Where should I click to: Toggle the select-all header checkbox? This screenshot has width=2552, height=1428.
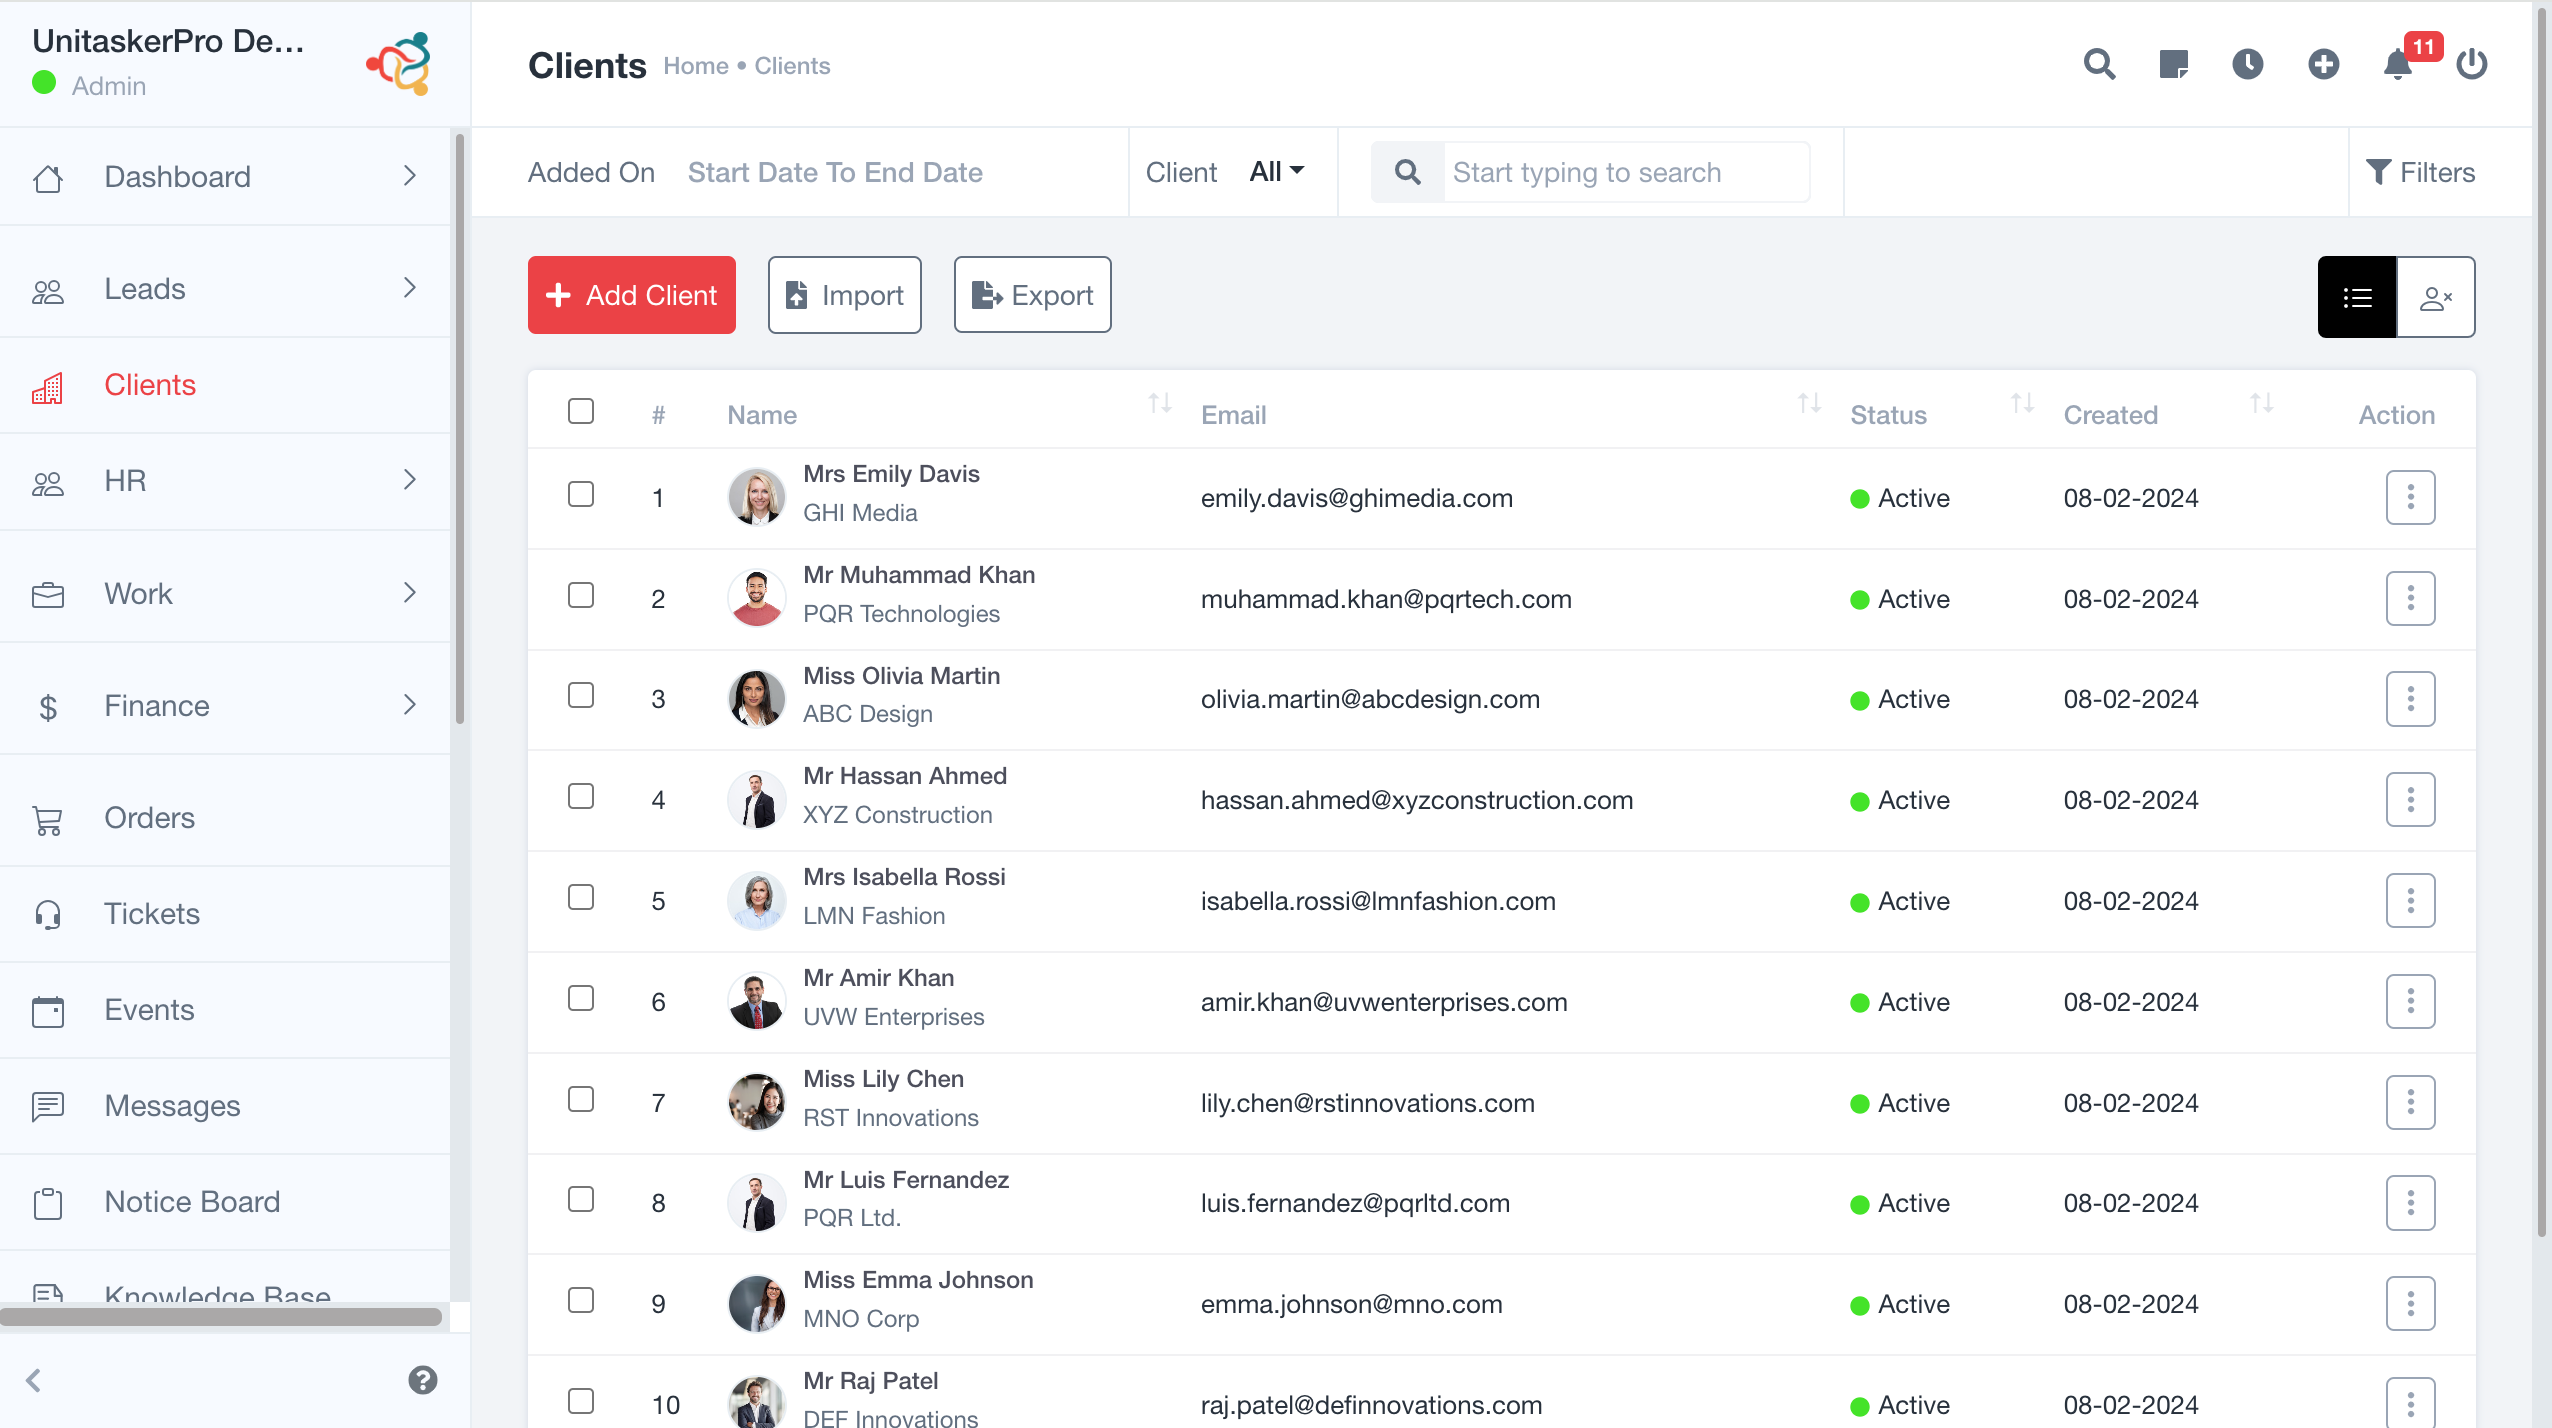(581, 411)
